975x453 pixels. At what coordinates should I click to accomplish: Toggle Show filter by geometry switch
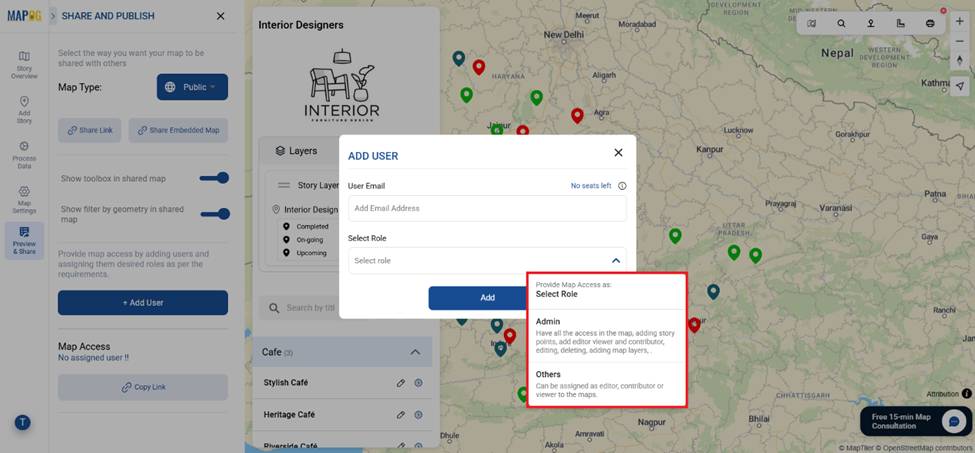[215, 213]
